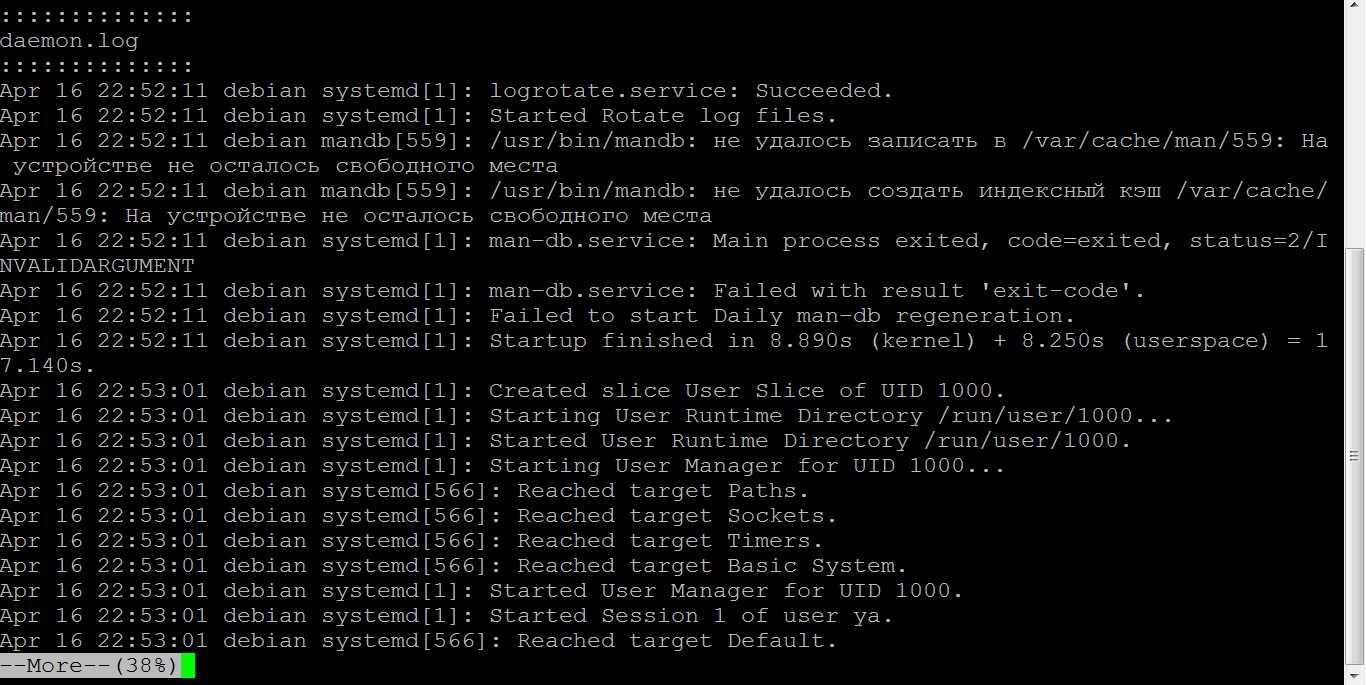The height and width of the screenshot is (685, 1366).
Task: Click the 'не удалось создать индексный кэш' line
Action: (x=664, y=203)
